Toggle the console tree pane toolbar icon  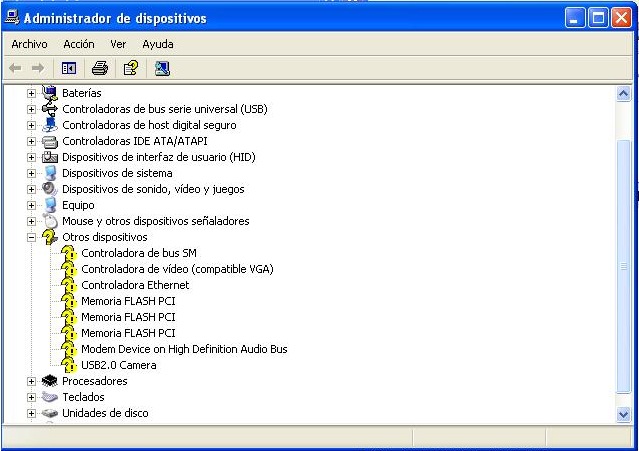[x=69, y=68]
